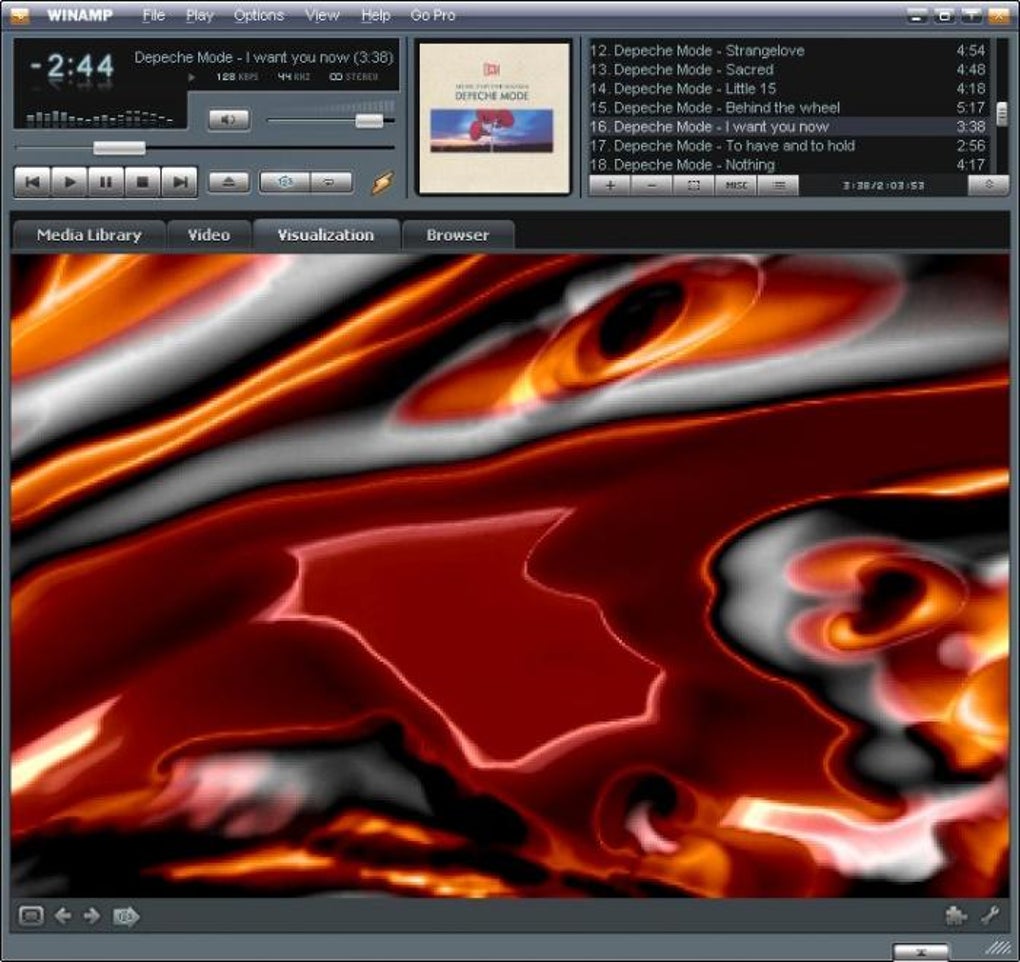Add files with playlist plus button
Screen dimensions: 1020x962
click(610, 185)
